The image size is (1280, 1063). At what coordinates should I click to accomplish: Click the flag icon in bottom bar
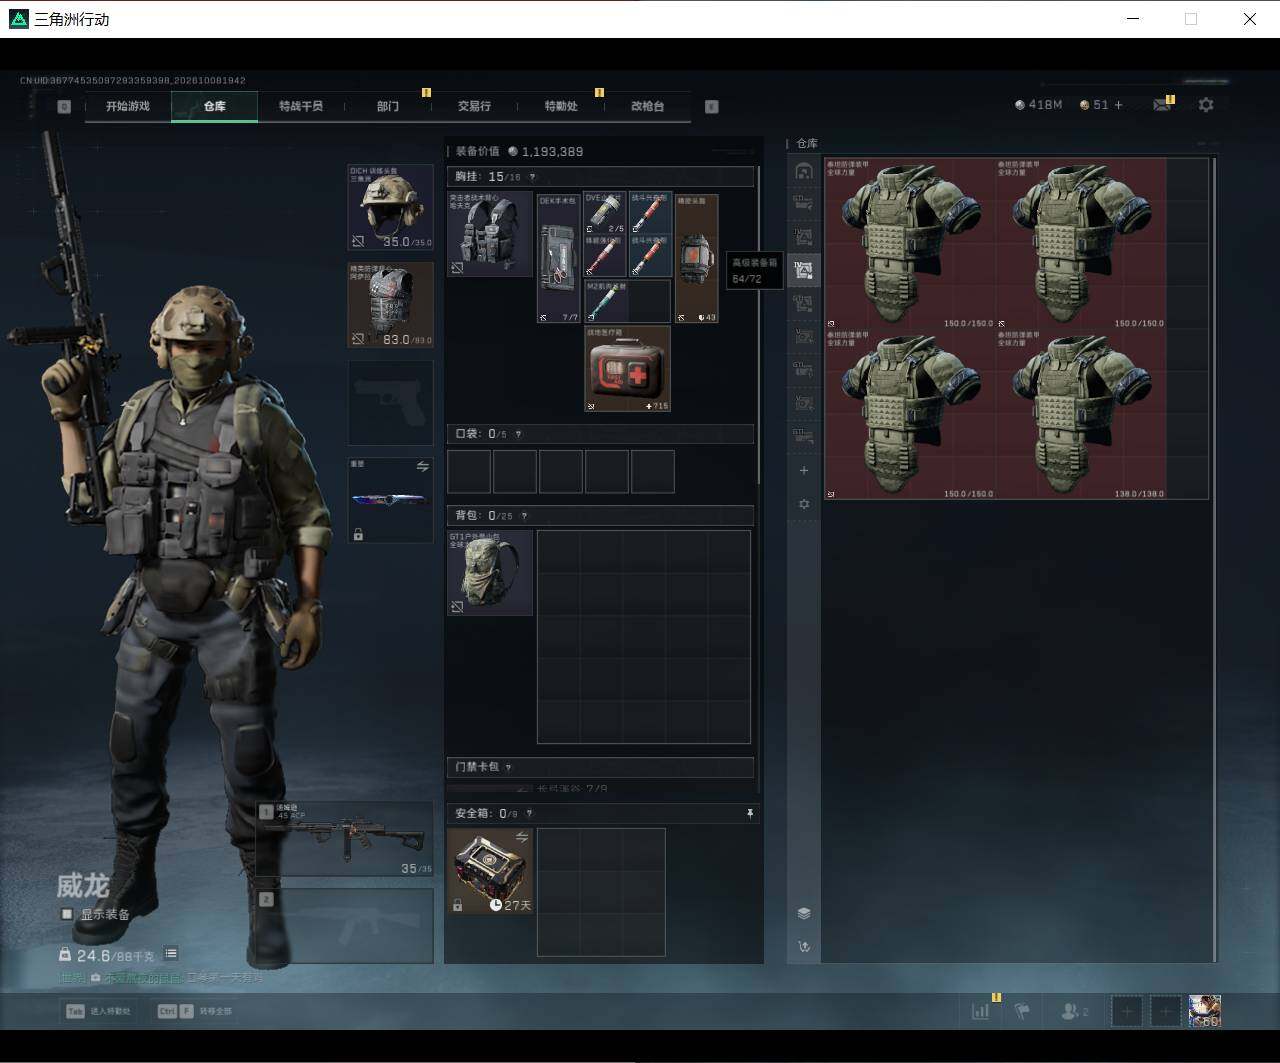point(1022,1011)
